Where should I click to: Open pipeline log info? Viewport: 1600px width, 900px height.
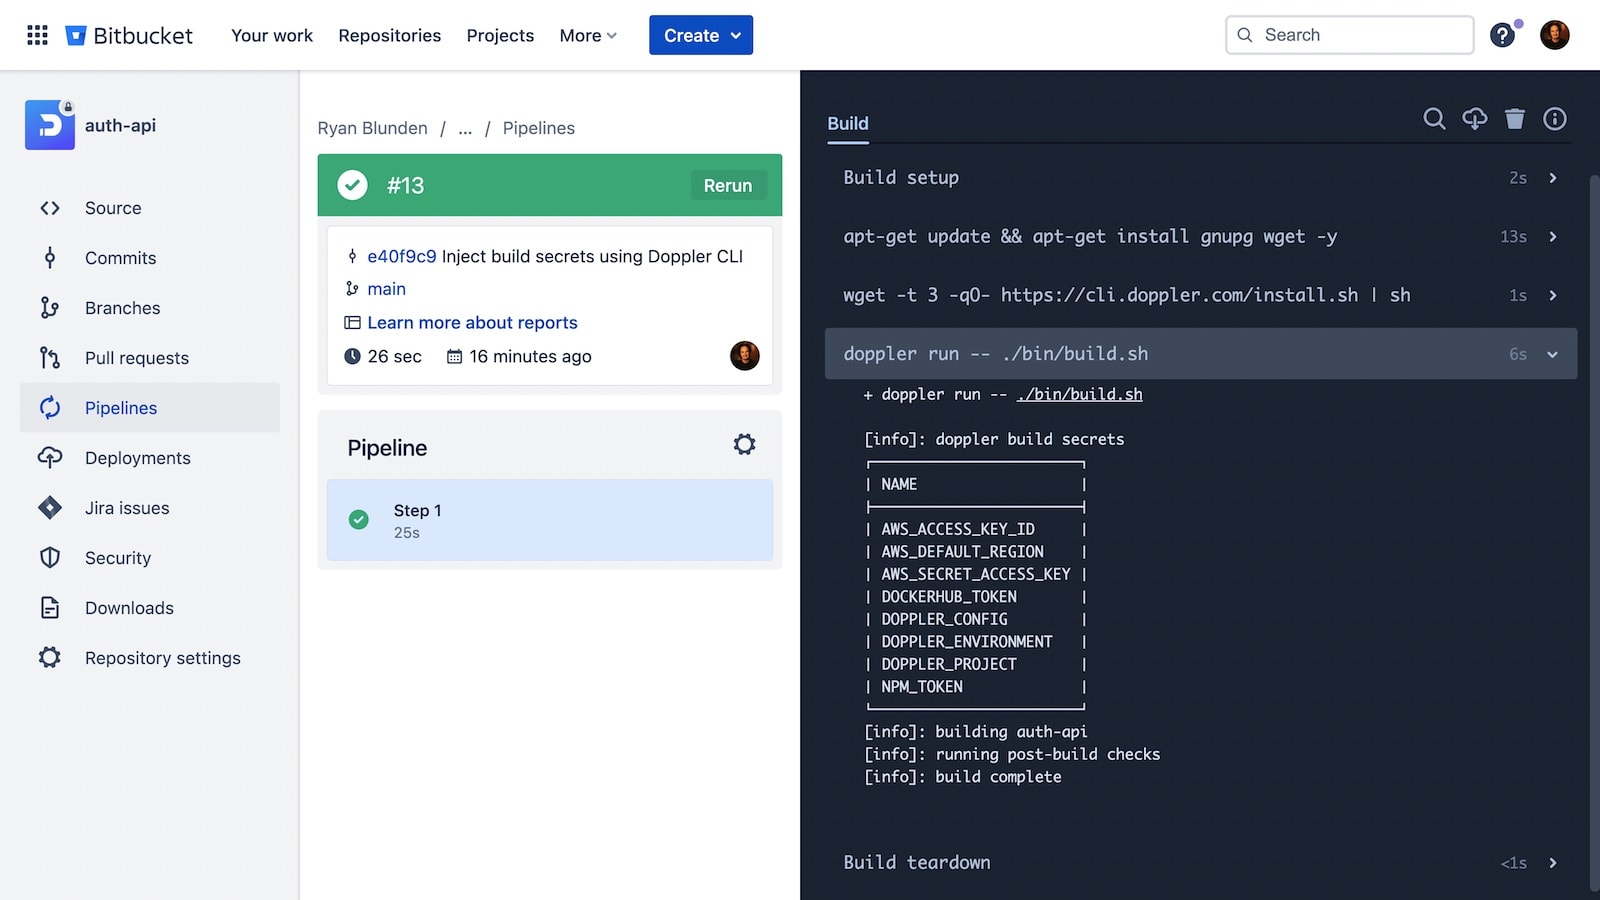pos(1554,119)
